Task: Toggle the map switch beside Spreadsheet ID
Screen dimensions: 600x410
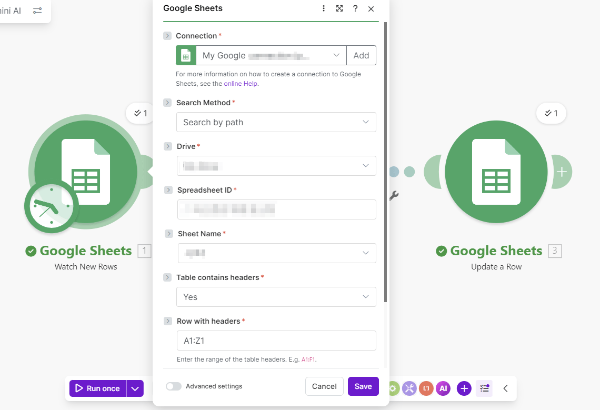Action: (168, 190)
